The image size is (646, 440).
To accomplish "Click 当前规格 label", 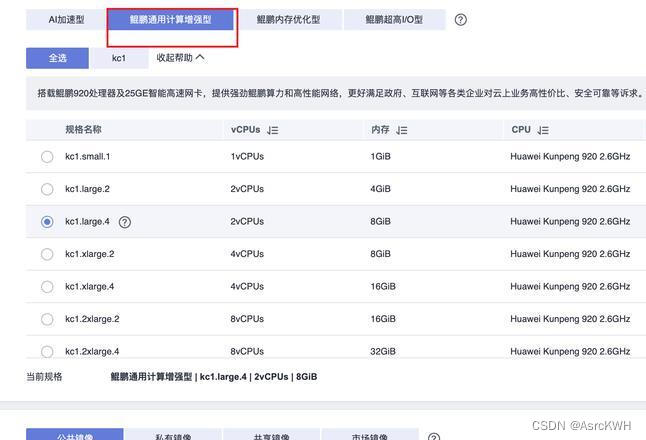I will click(44, 377).
